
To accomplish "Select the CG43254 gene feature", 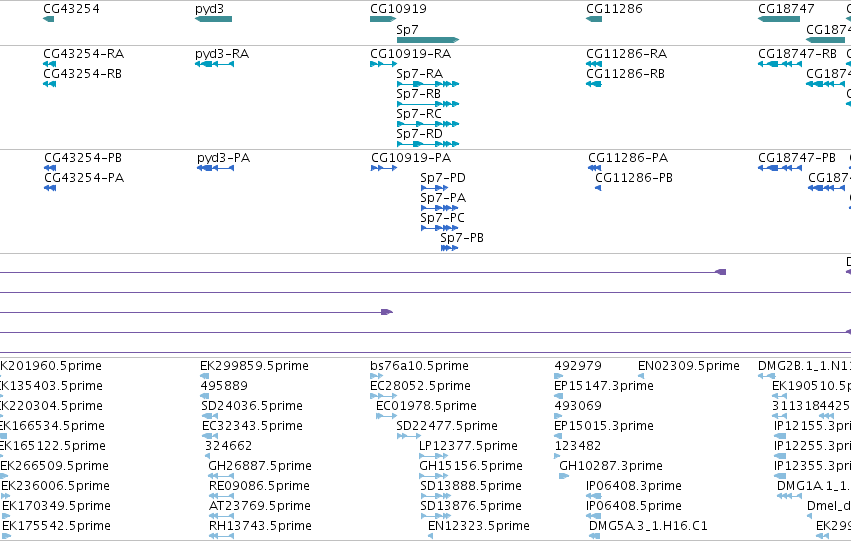I will 48,19.
